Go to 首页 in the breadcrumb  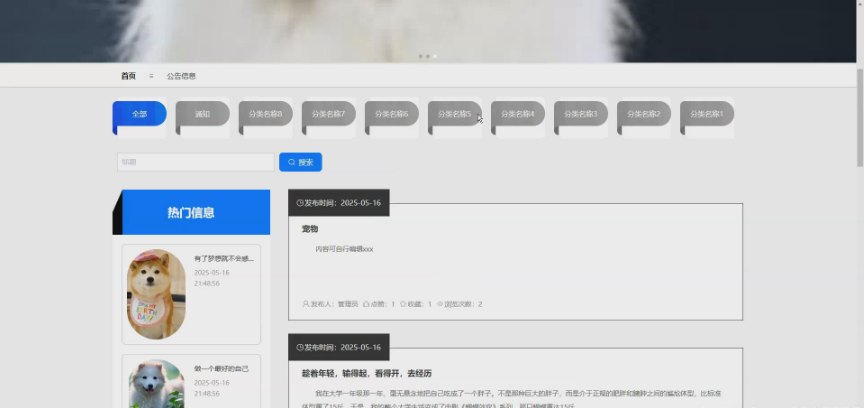point(128,76)
